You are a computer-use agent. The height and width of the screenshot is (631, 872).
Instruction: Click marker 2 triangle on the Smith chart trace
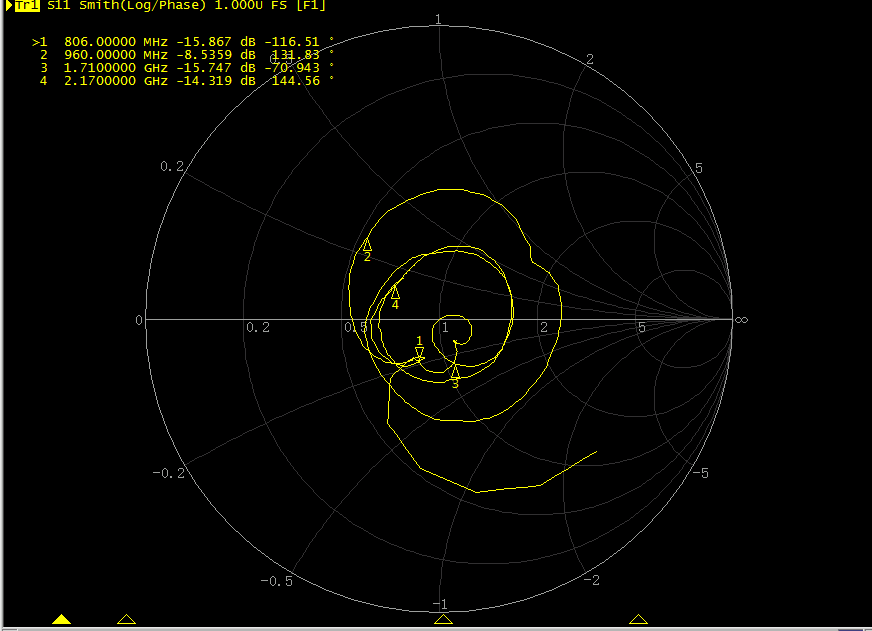[367, 245]
